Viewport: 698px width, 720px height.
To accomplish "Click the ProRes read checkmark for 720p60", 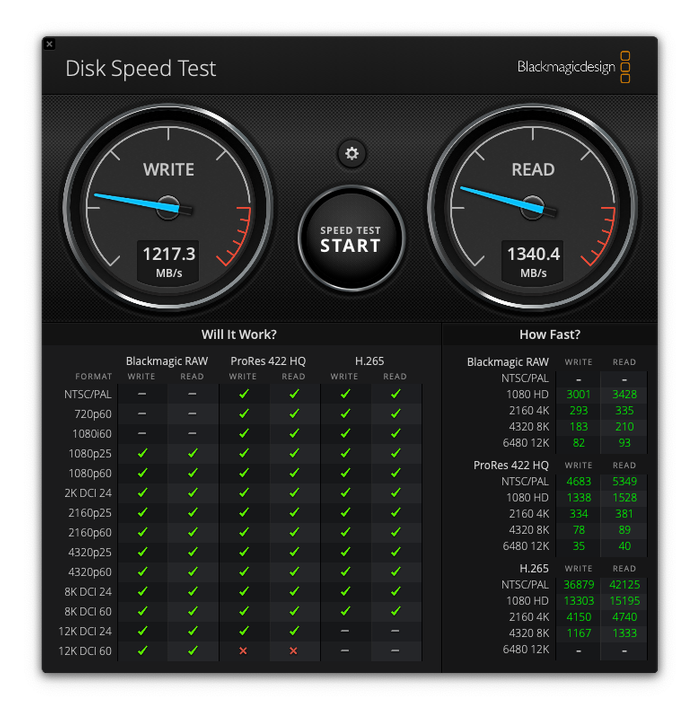I will point(293,414).
